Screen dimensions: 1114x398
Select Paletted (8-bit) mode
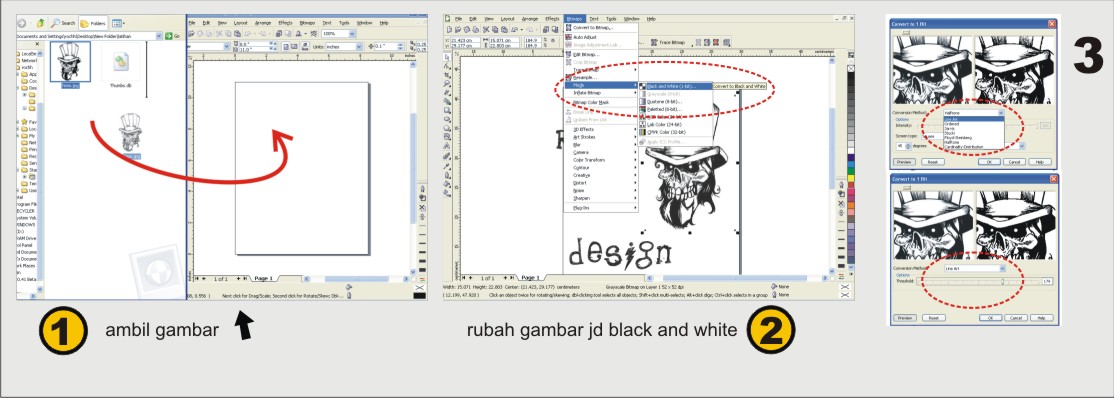click(676, 109)
